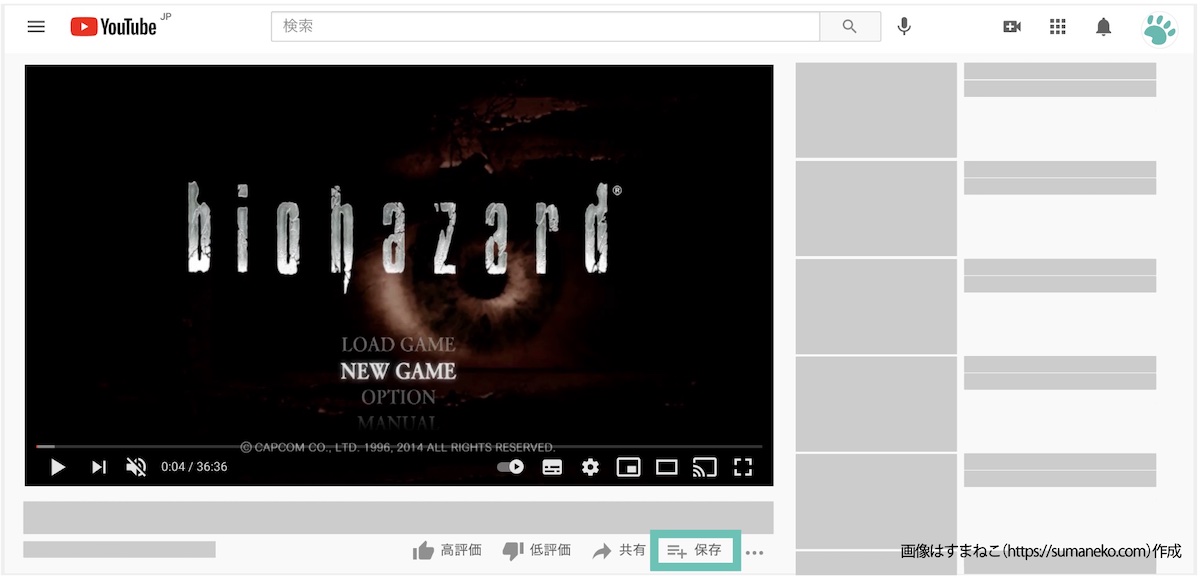Unmute the video speaker icon
The height and width of the screenshot is (578, 1200).
(x=136, y=467)
